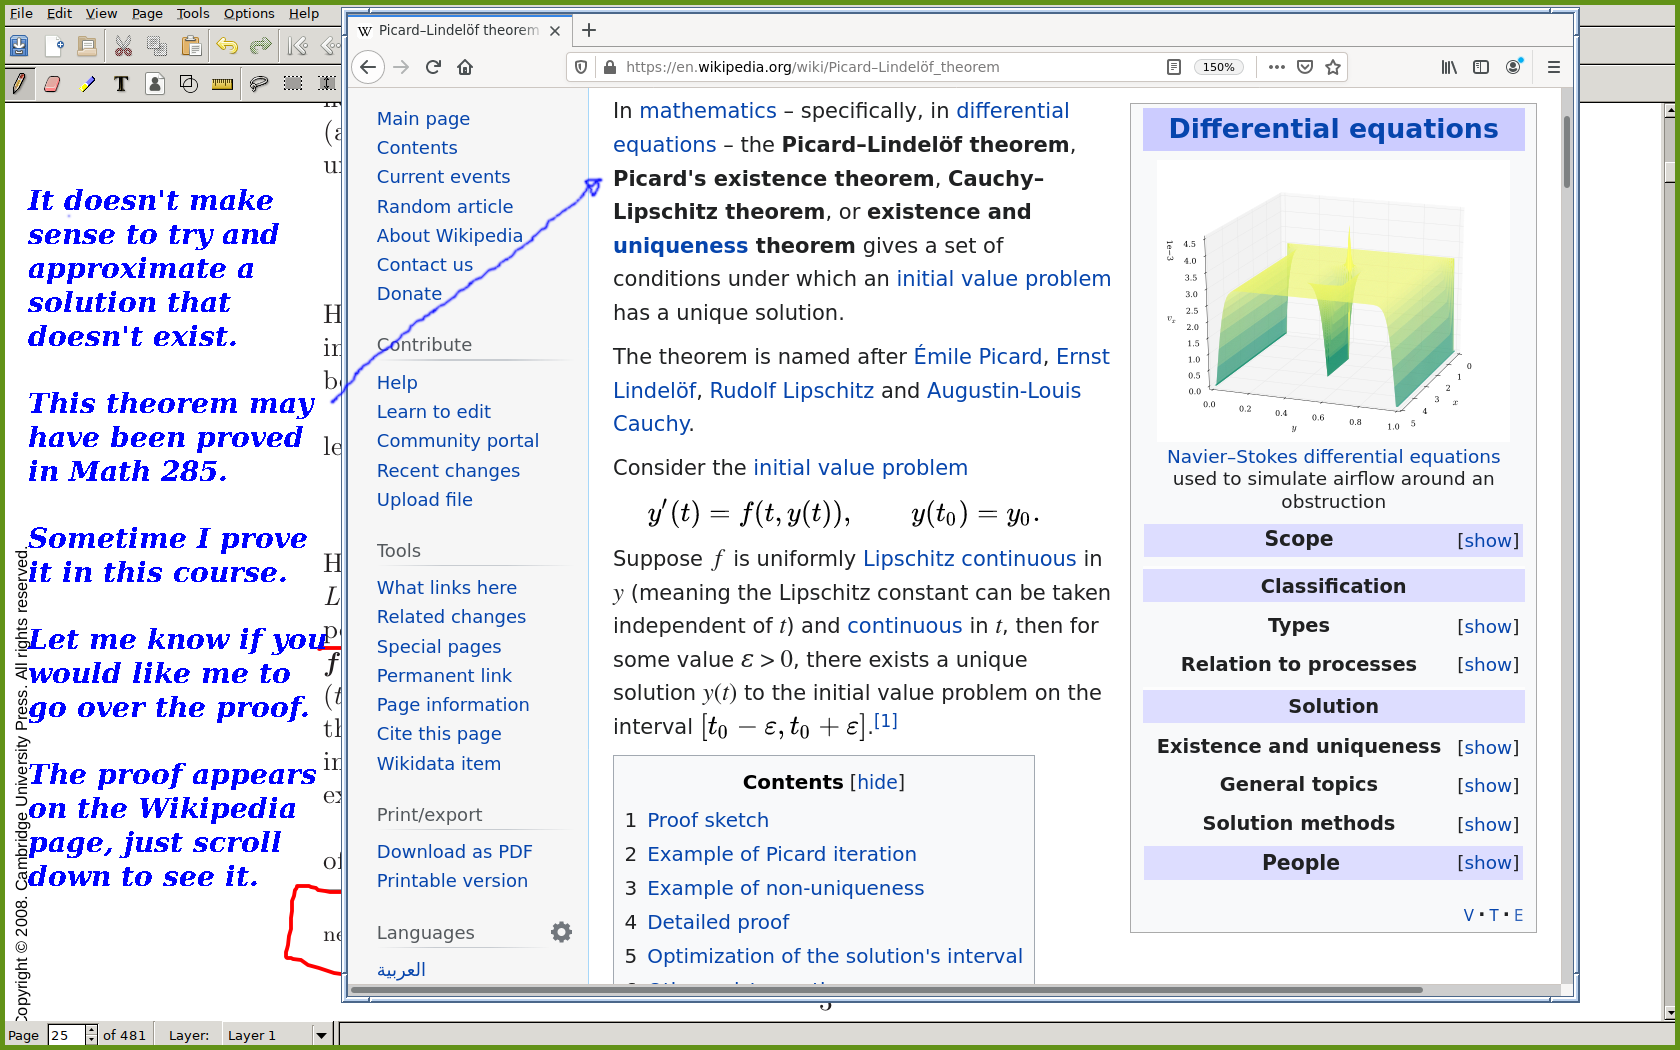This screenshot has width=1680, height=1050.
Task: Hide the Wikipedia Contents box
Action: (x=877, y=782)
